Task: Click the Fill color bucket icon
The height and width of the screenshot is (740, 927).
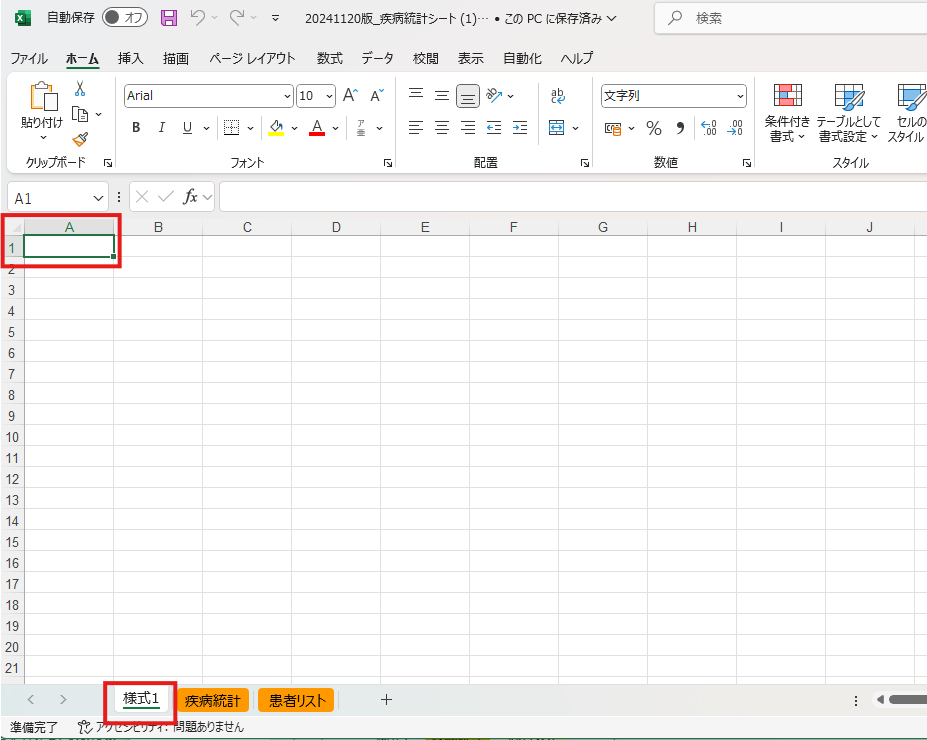Action: [x=275, y=128]
